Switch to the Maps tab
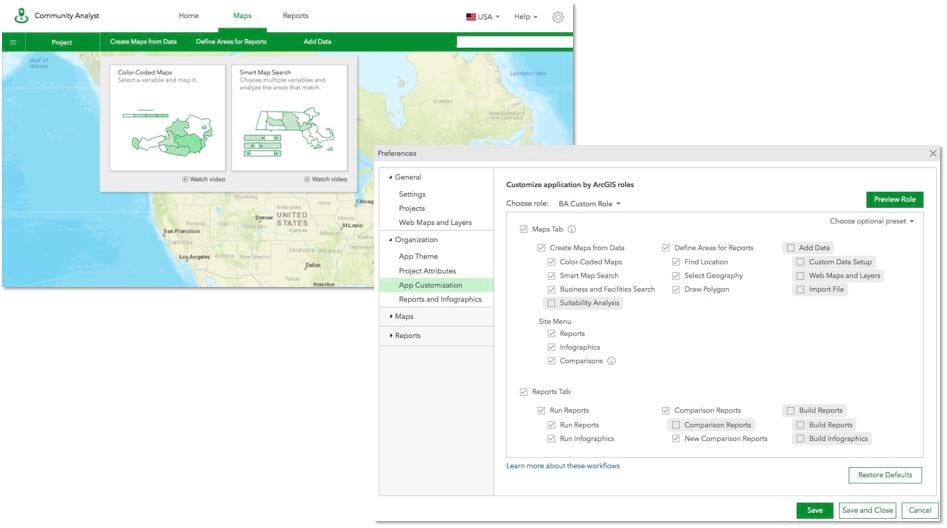This screenshot has width=947, height=528. tap(242, 16)
